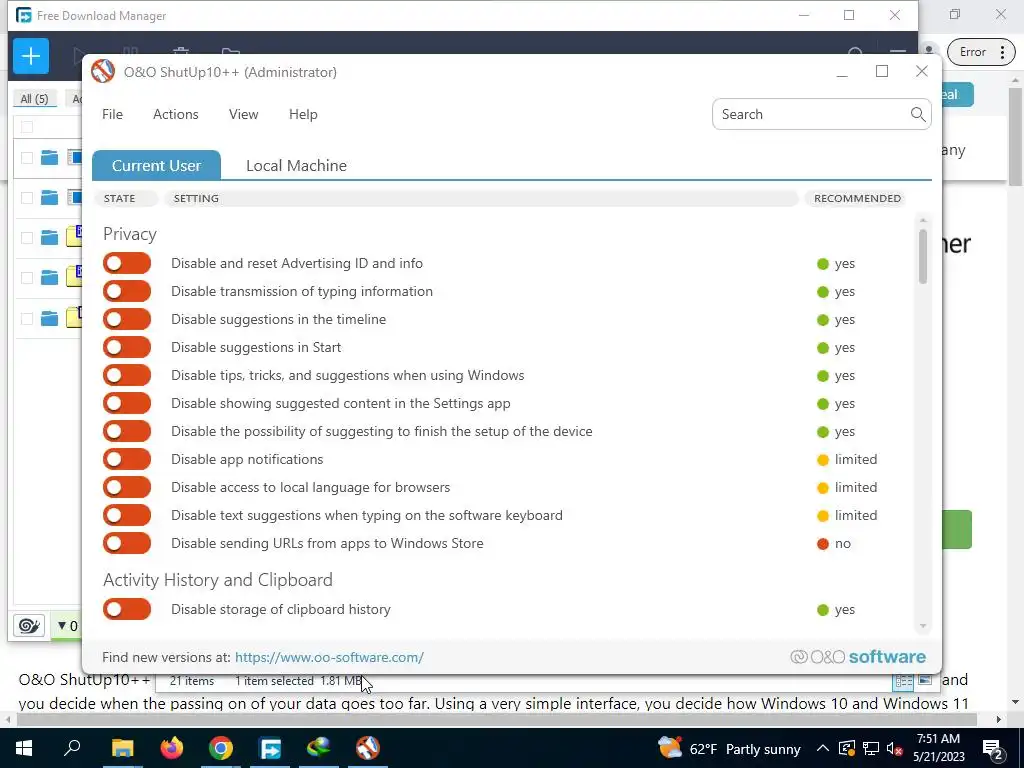This screenshot has height=768, width=1024.
Task: Open the oo-software.com link
Action: coord(329,657)
